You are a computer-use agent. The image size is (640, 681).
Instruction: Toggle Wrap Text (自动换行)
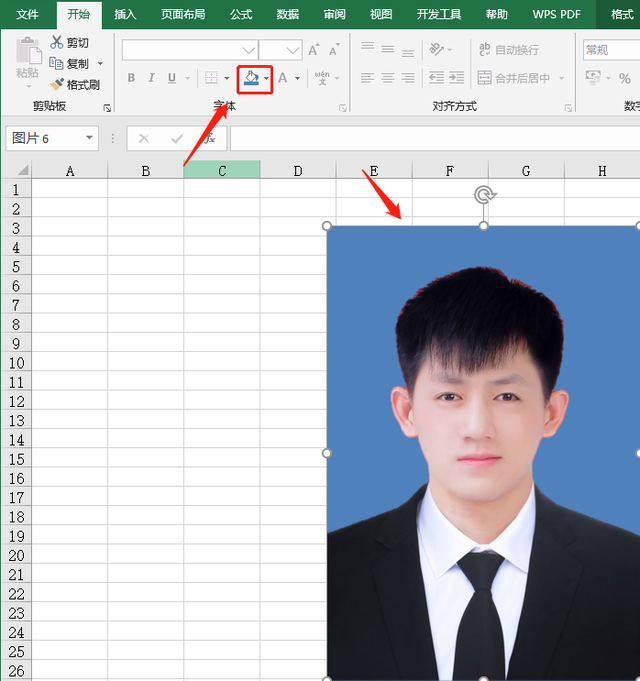pos(509,50)
